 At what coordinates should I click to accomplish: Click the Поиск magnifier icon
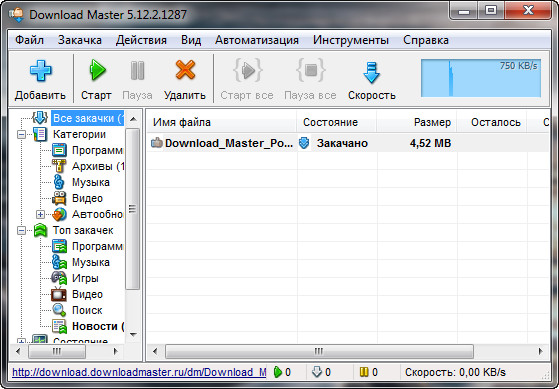pyautogui.click(x=59, y=310)
